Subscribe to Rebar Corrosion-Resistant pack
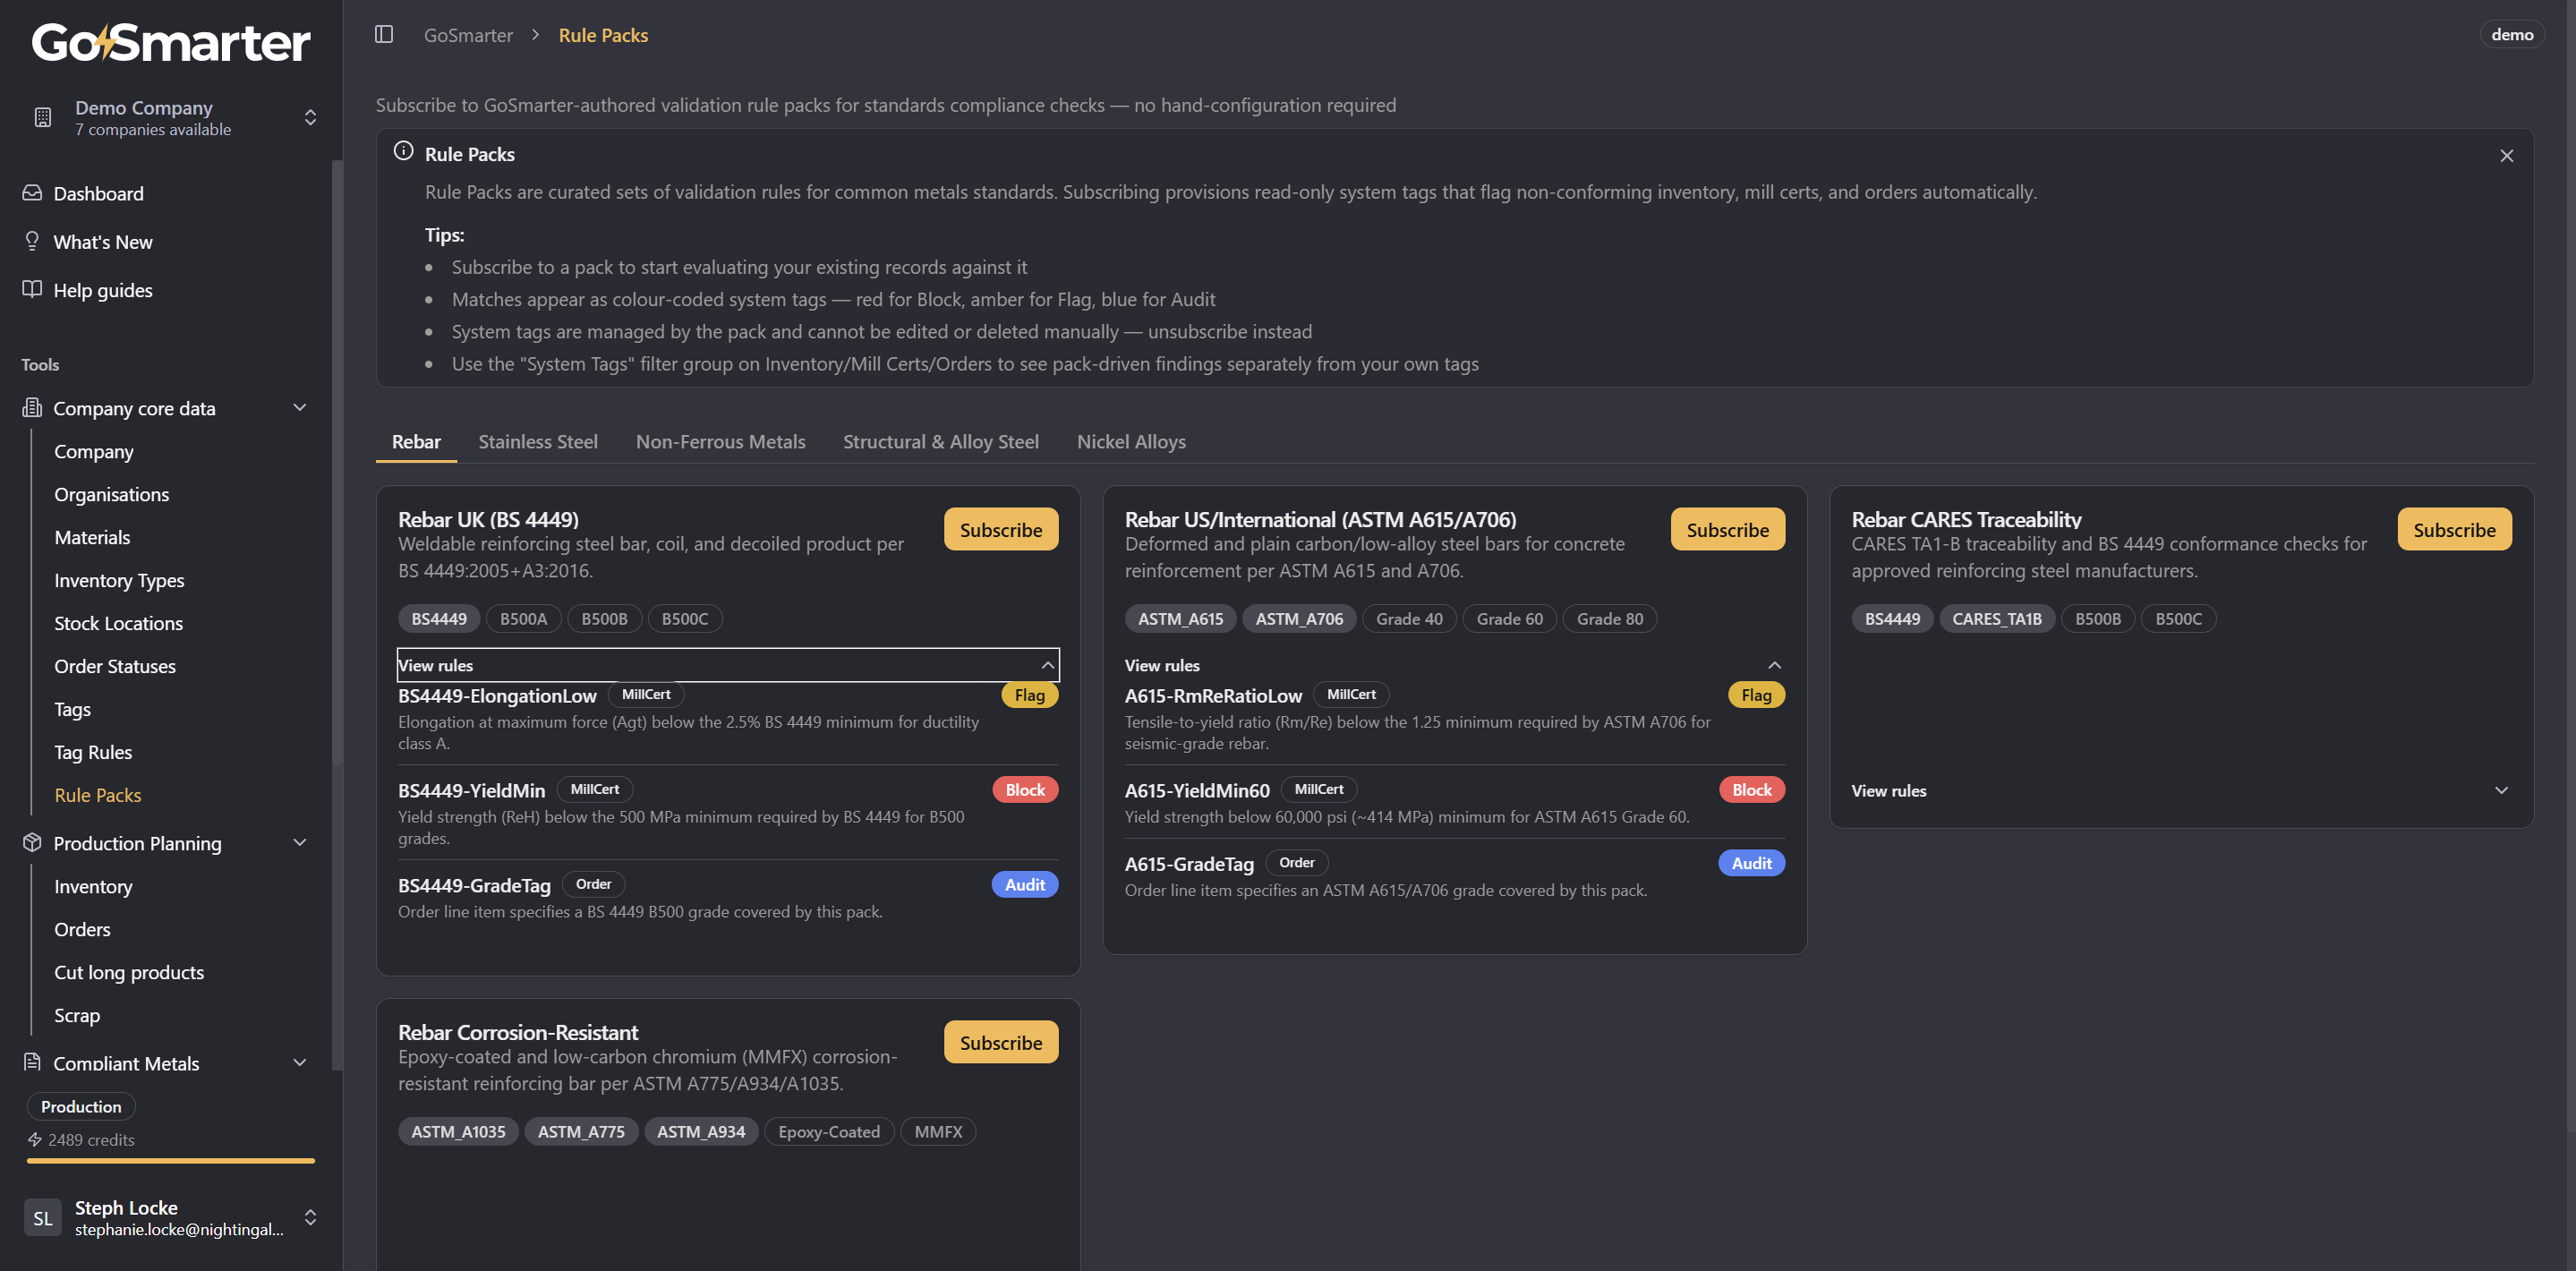Image resolution: width=2576 pixels, height=1271 pixels. click(1001, 1042)
